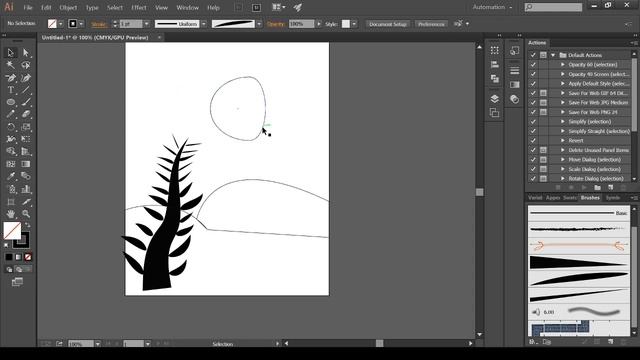
Task: Open the Align panel icon
Action: point(494,64)
